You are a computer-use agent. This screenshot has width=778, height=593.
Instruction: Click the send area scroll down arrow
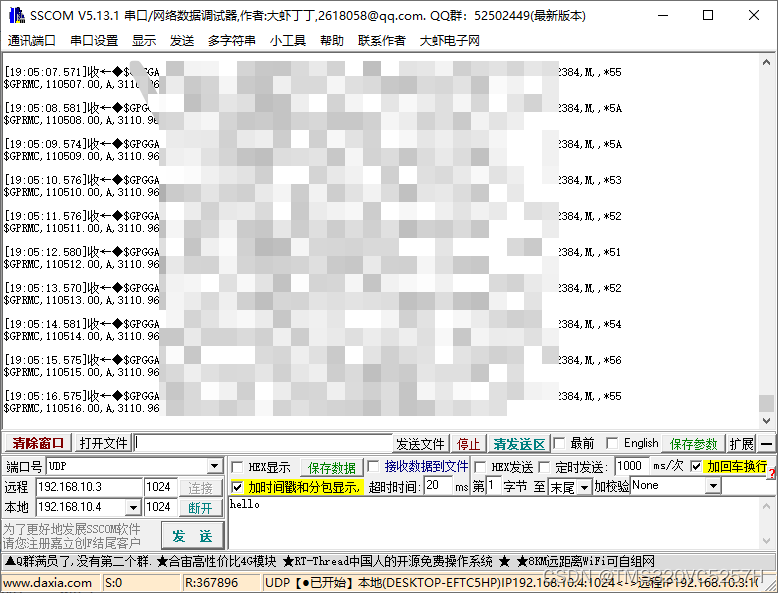click(x=766, y=540)
